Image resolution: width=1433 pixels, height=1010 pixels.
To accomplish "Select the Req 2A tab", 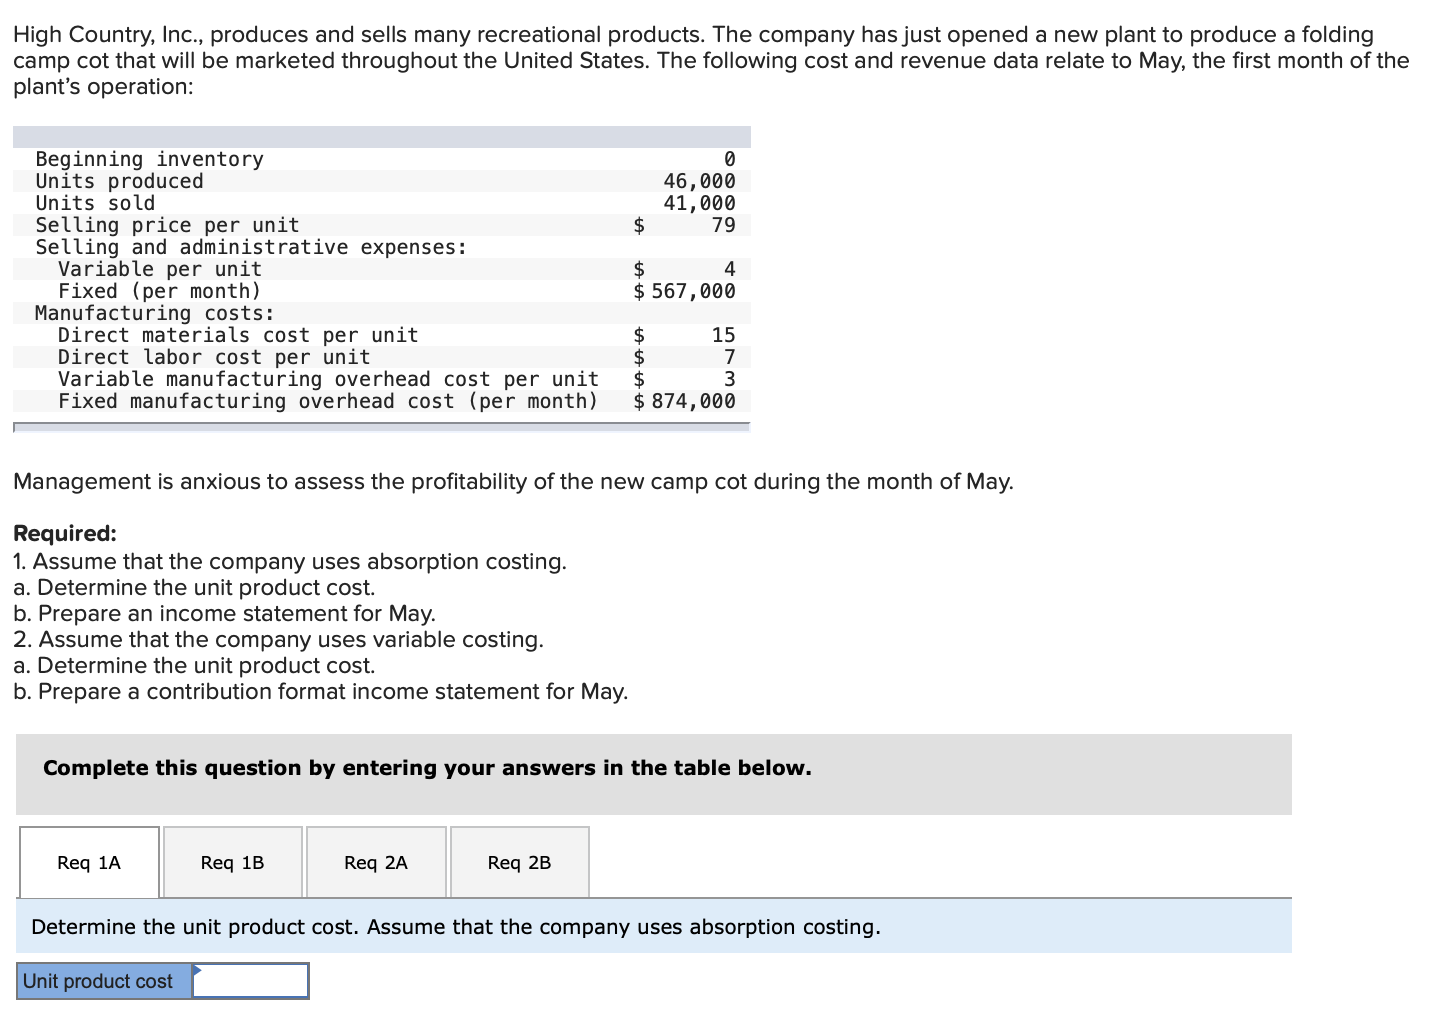I will pyautogui.click(x=376, y=862).
